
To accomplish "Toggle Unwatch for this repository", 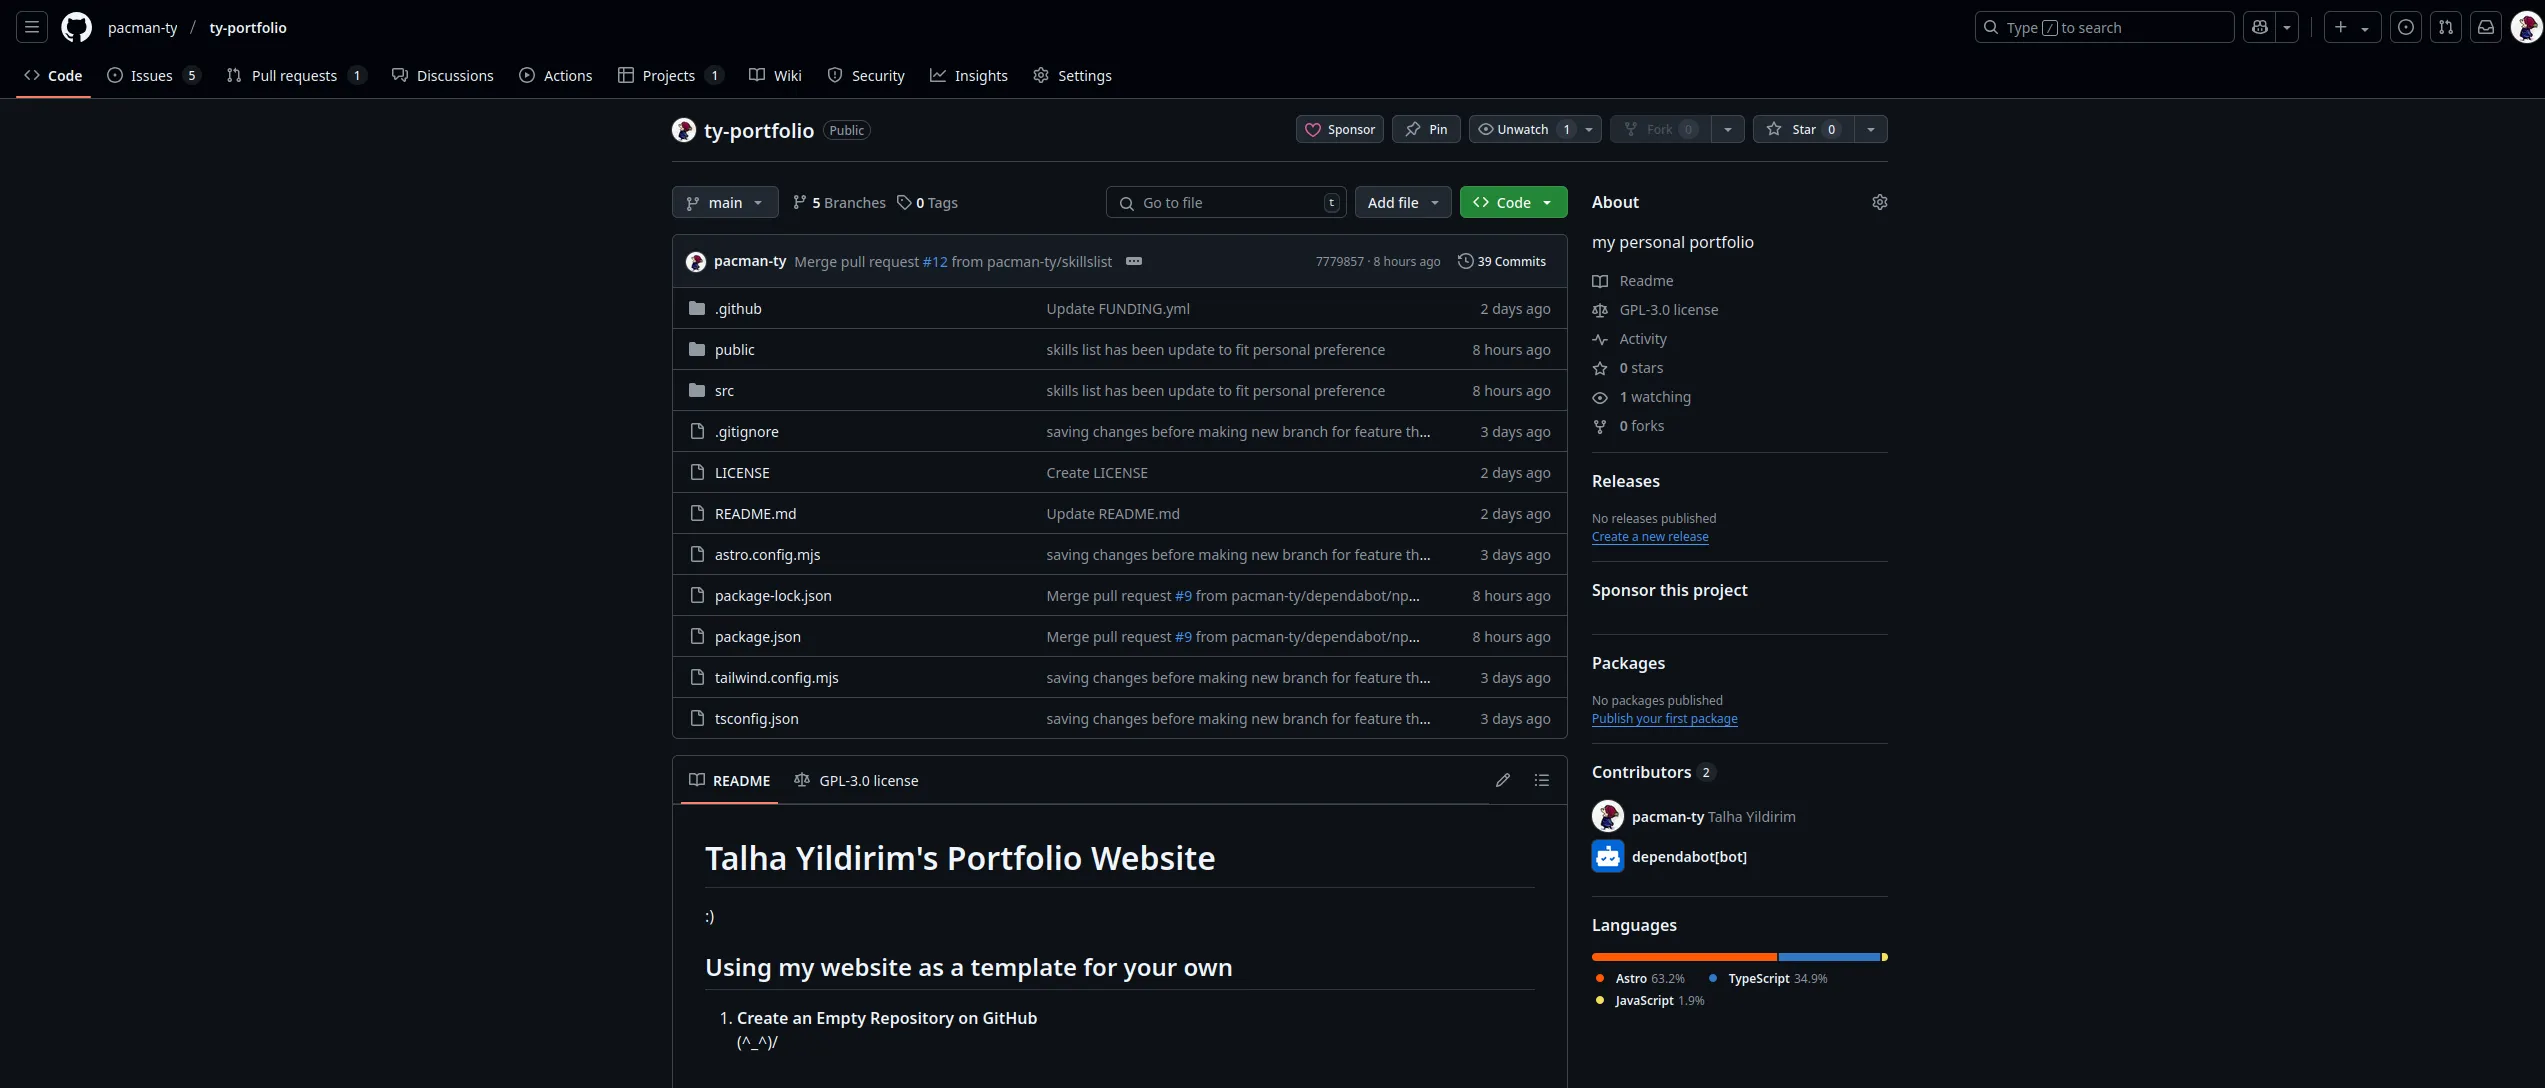I will click(1522, 129).
